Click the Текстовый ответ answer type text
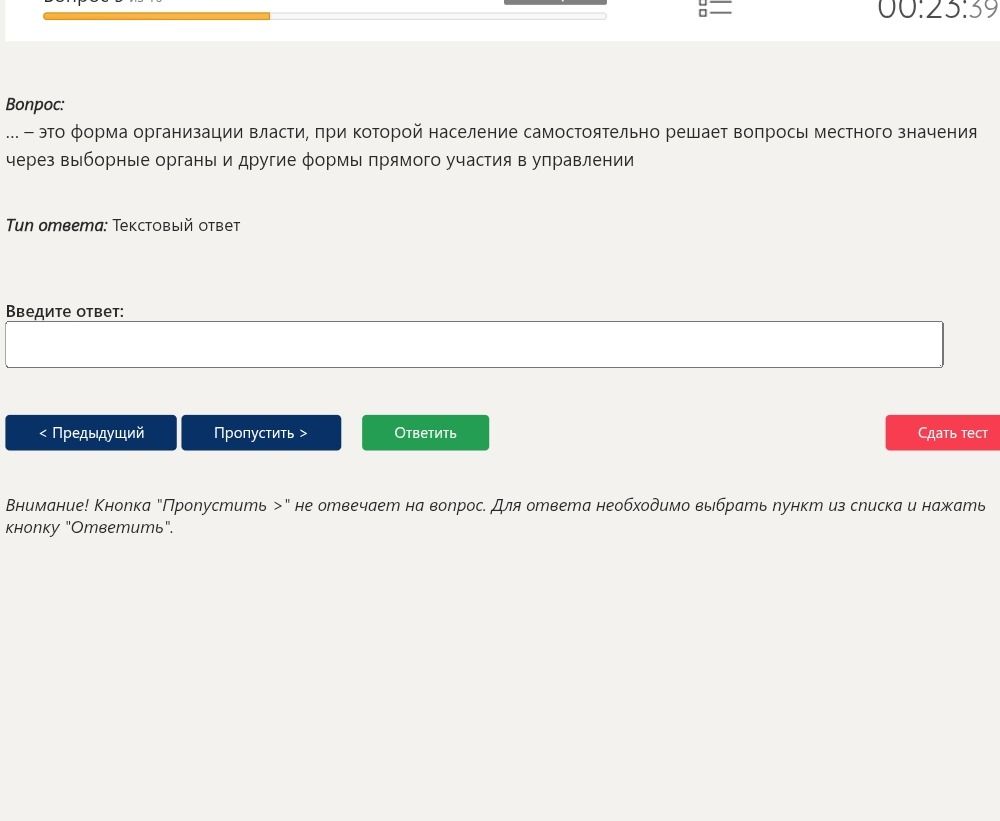Viewport: 1000px width, 821px height. (x=176, y=225)
